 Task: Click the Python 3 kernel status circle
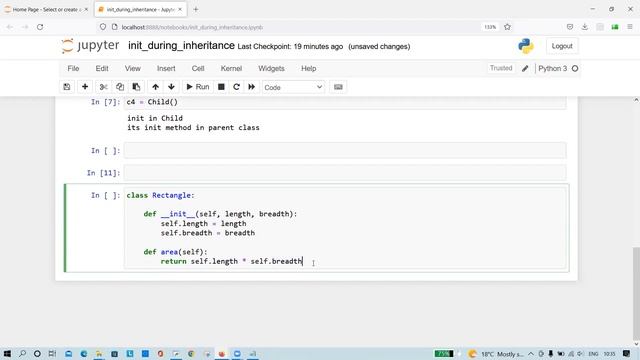coord(575,69)
